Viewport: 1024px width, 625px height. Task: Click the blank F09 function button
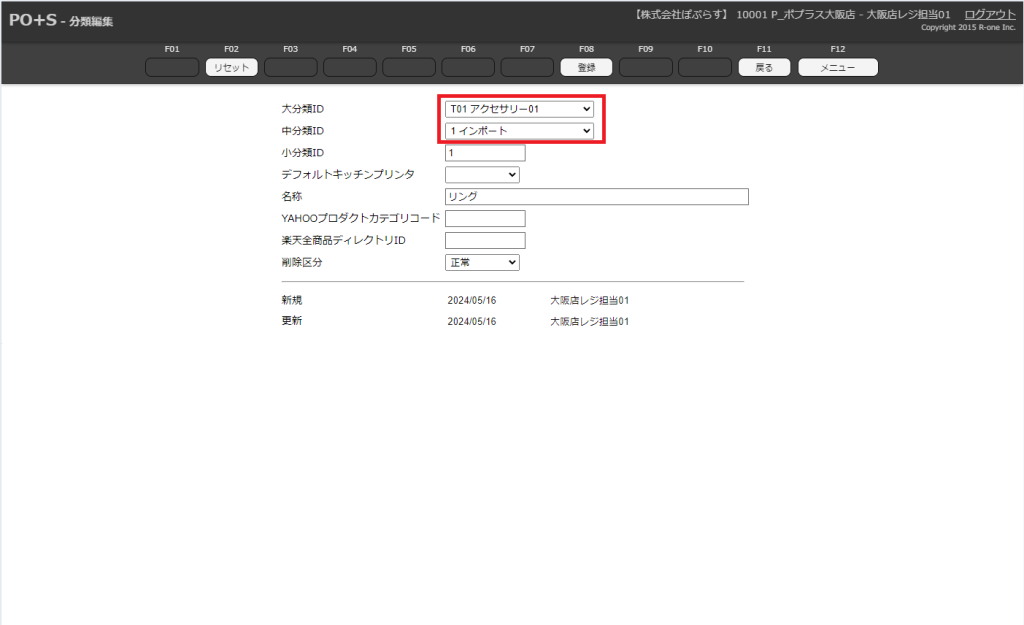(645, 68)
